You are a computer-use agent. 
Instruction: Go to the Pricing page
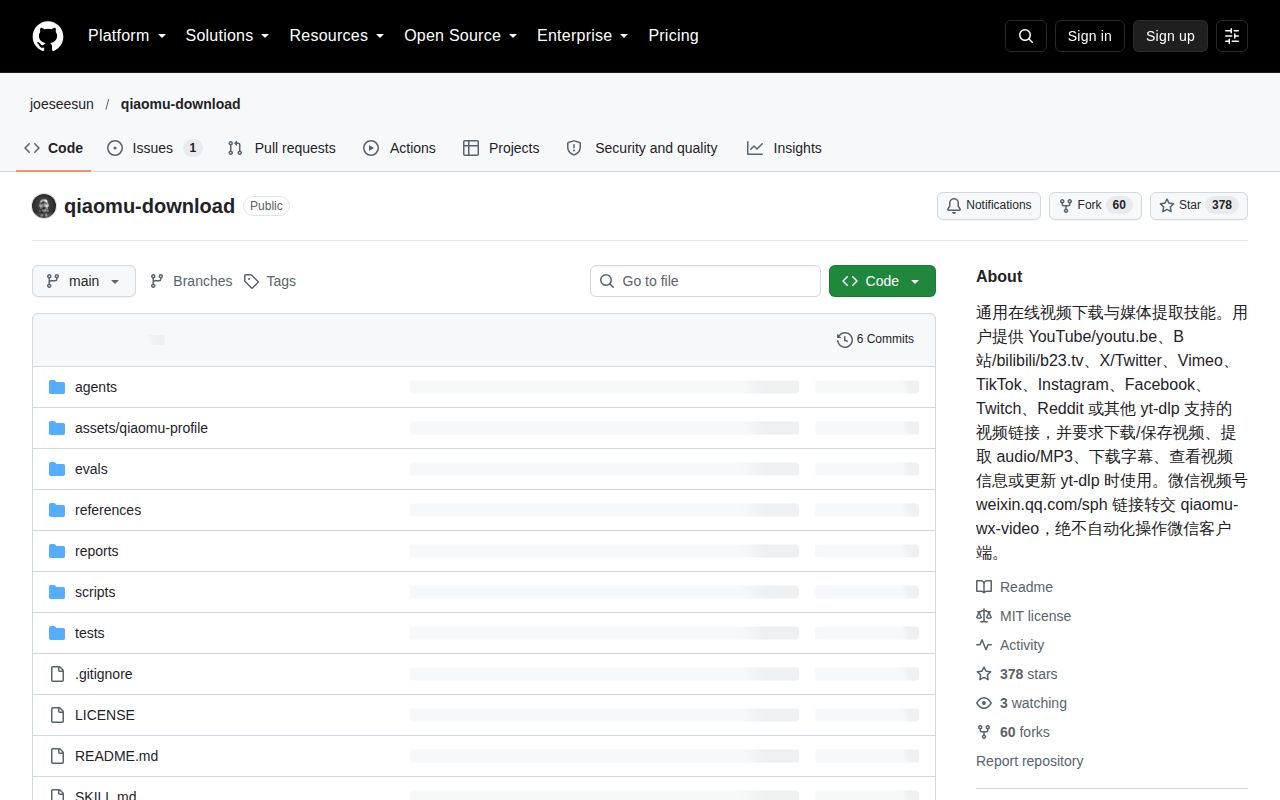(x=673, y=36)
